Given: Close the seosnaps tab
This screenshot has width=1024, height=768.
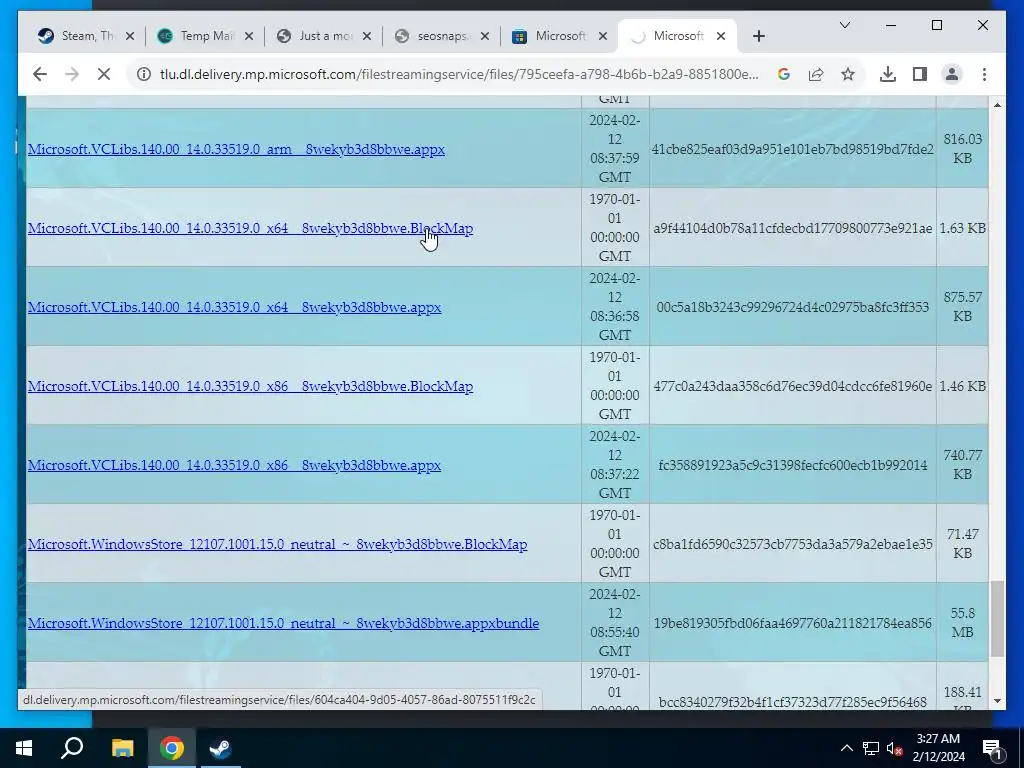Looking at the screenshot, I should pos(485,37).
